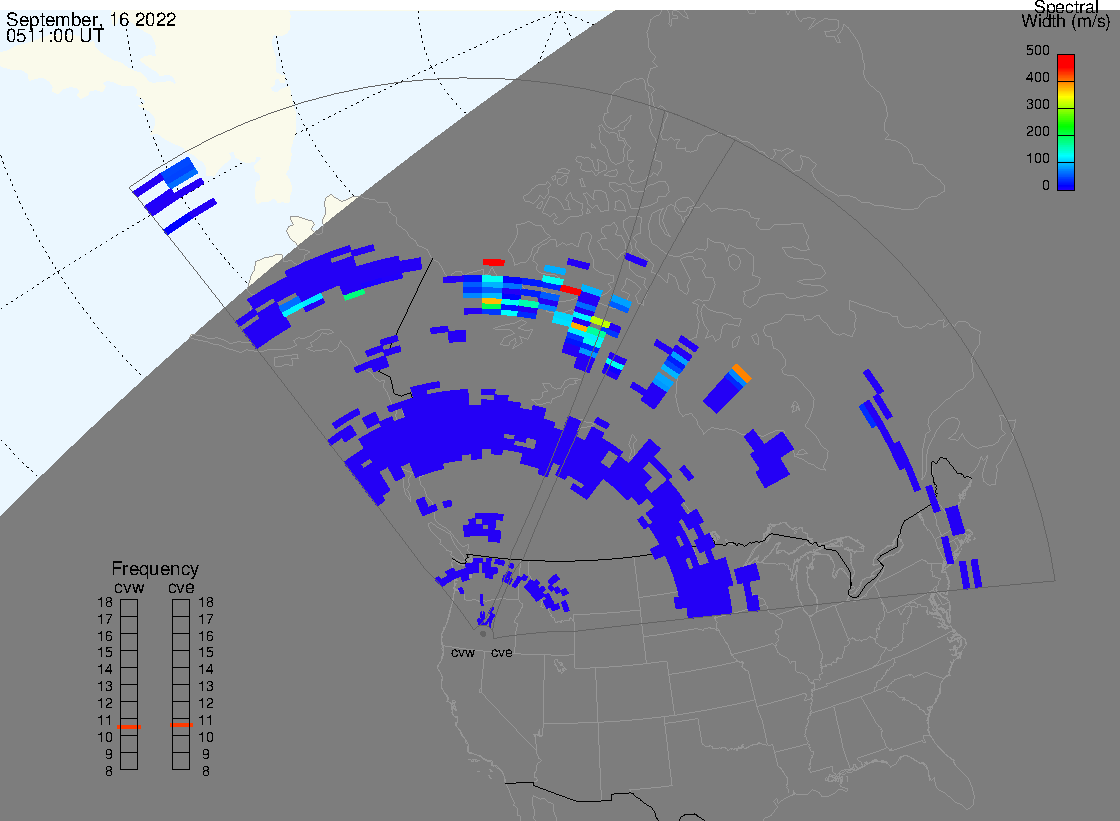Click the 100 label on color scale
Image resolution: width=1120 pixels, height=821 pixels.
(1037, 159)
